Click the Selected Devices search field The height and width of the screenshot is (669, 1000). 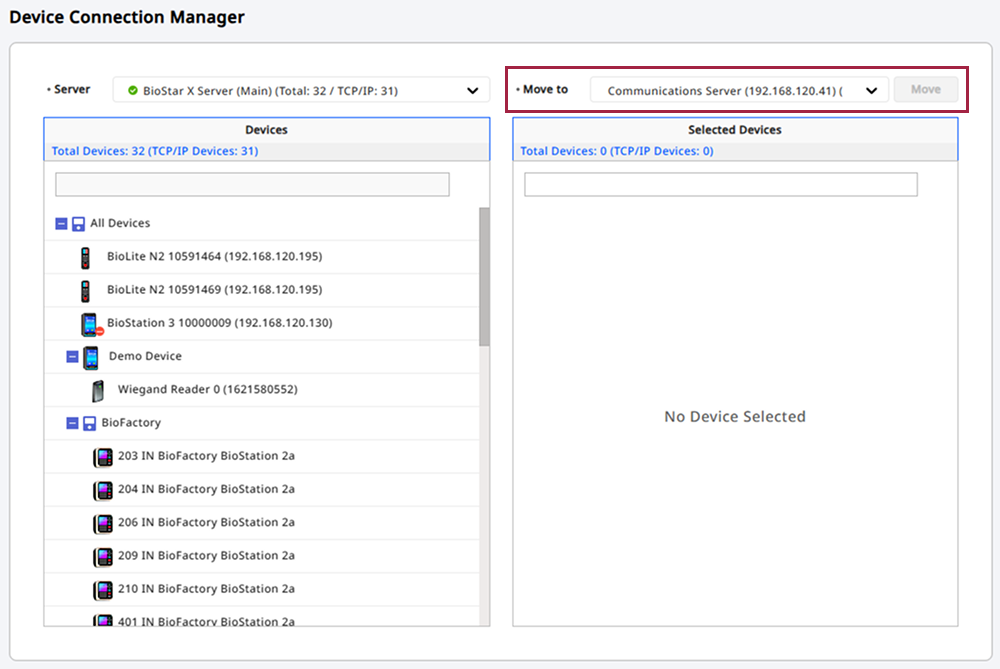(x=720, y=185)
